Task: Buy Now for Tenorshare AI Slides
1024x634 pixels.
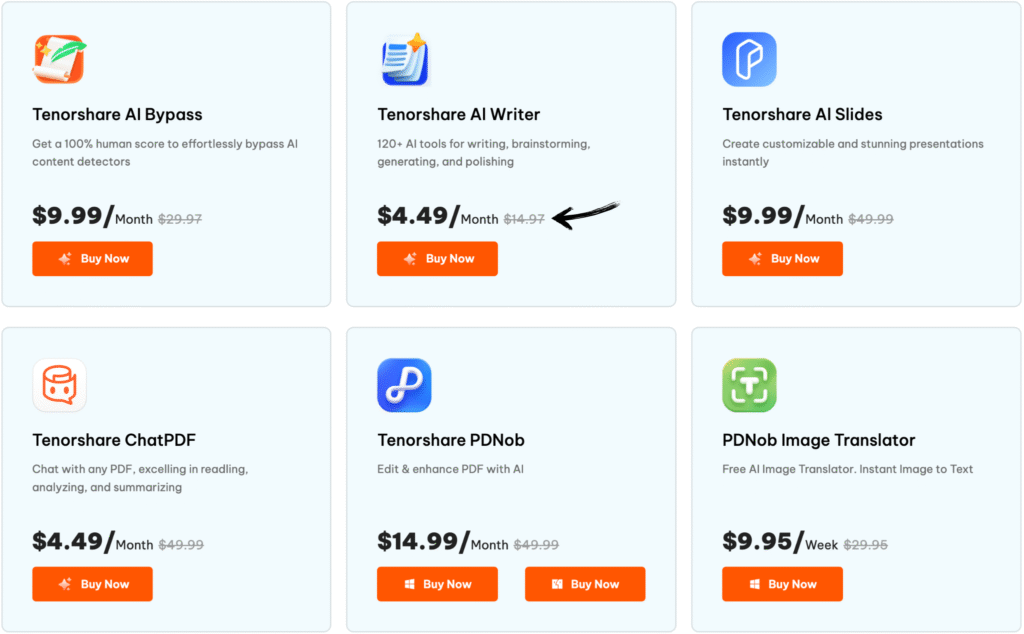Action: [x=782, y=258]
